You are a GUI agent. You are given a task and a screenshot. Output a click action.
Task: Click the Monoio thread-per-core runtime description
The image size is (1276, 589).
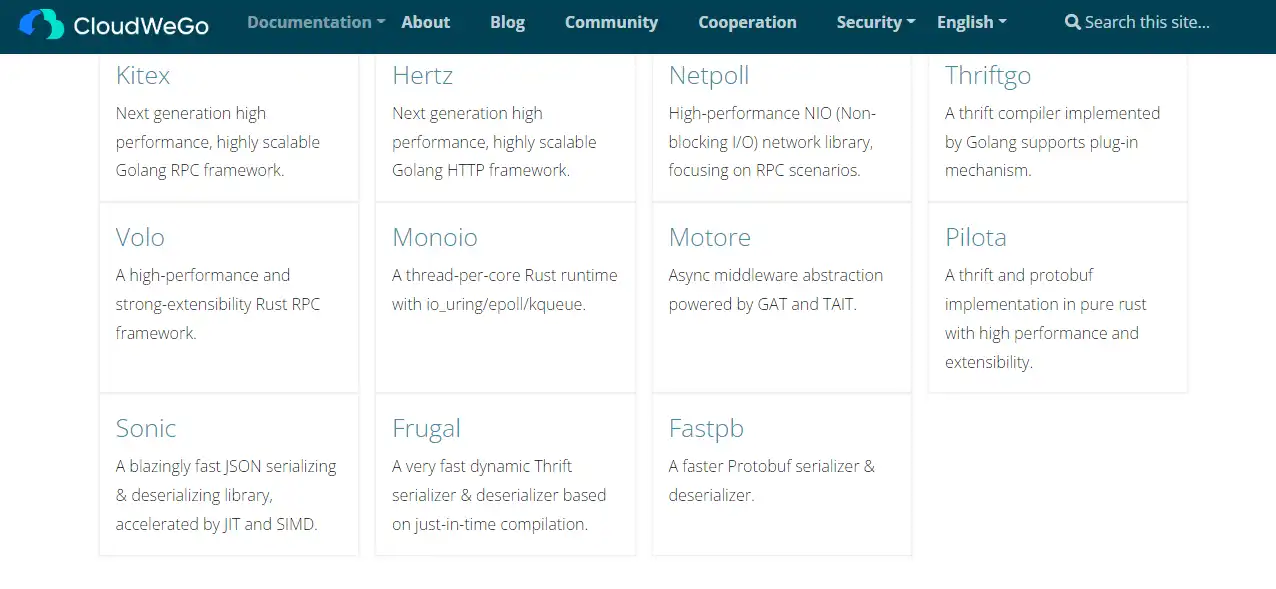pos(505,290)
